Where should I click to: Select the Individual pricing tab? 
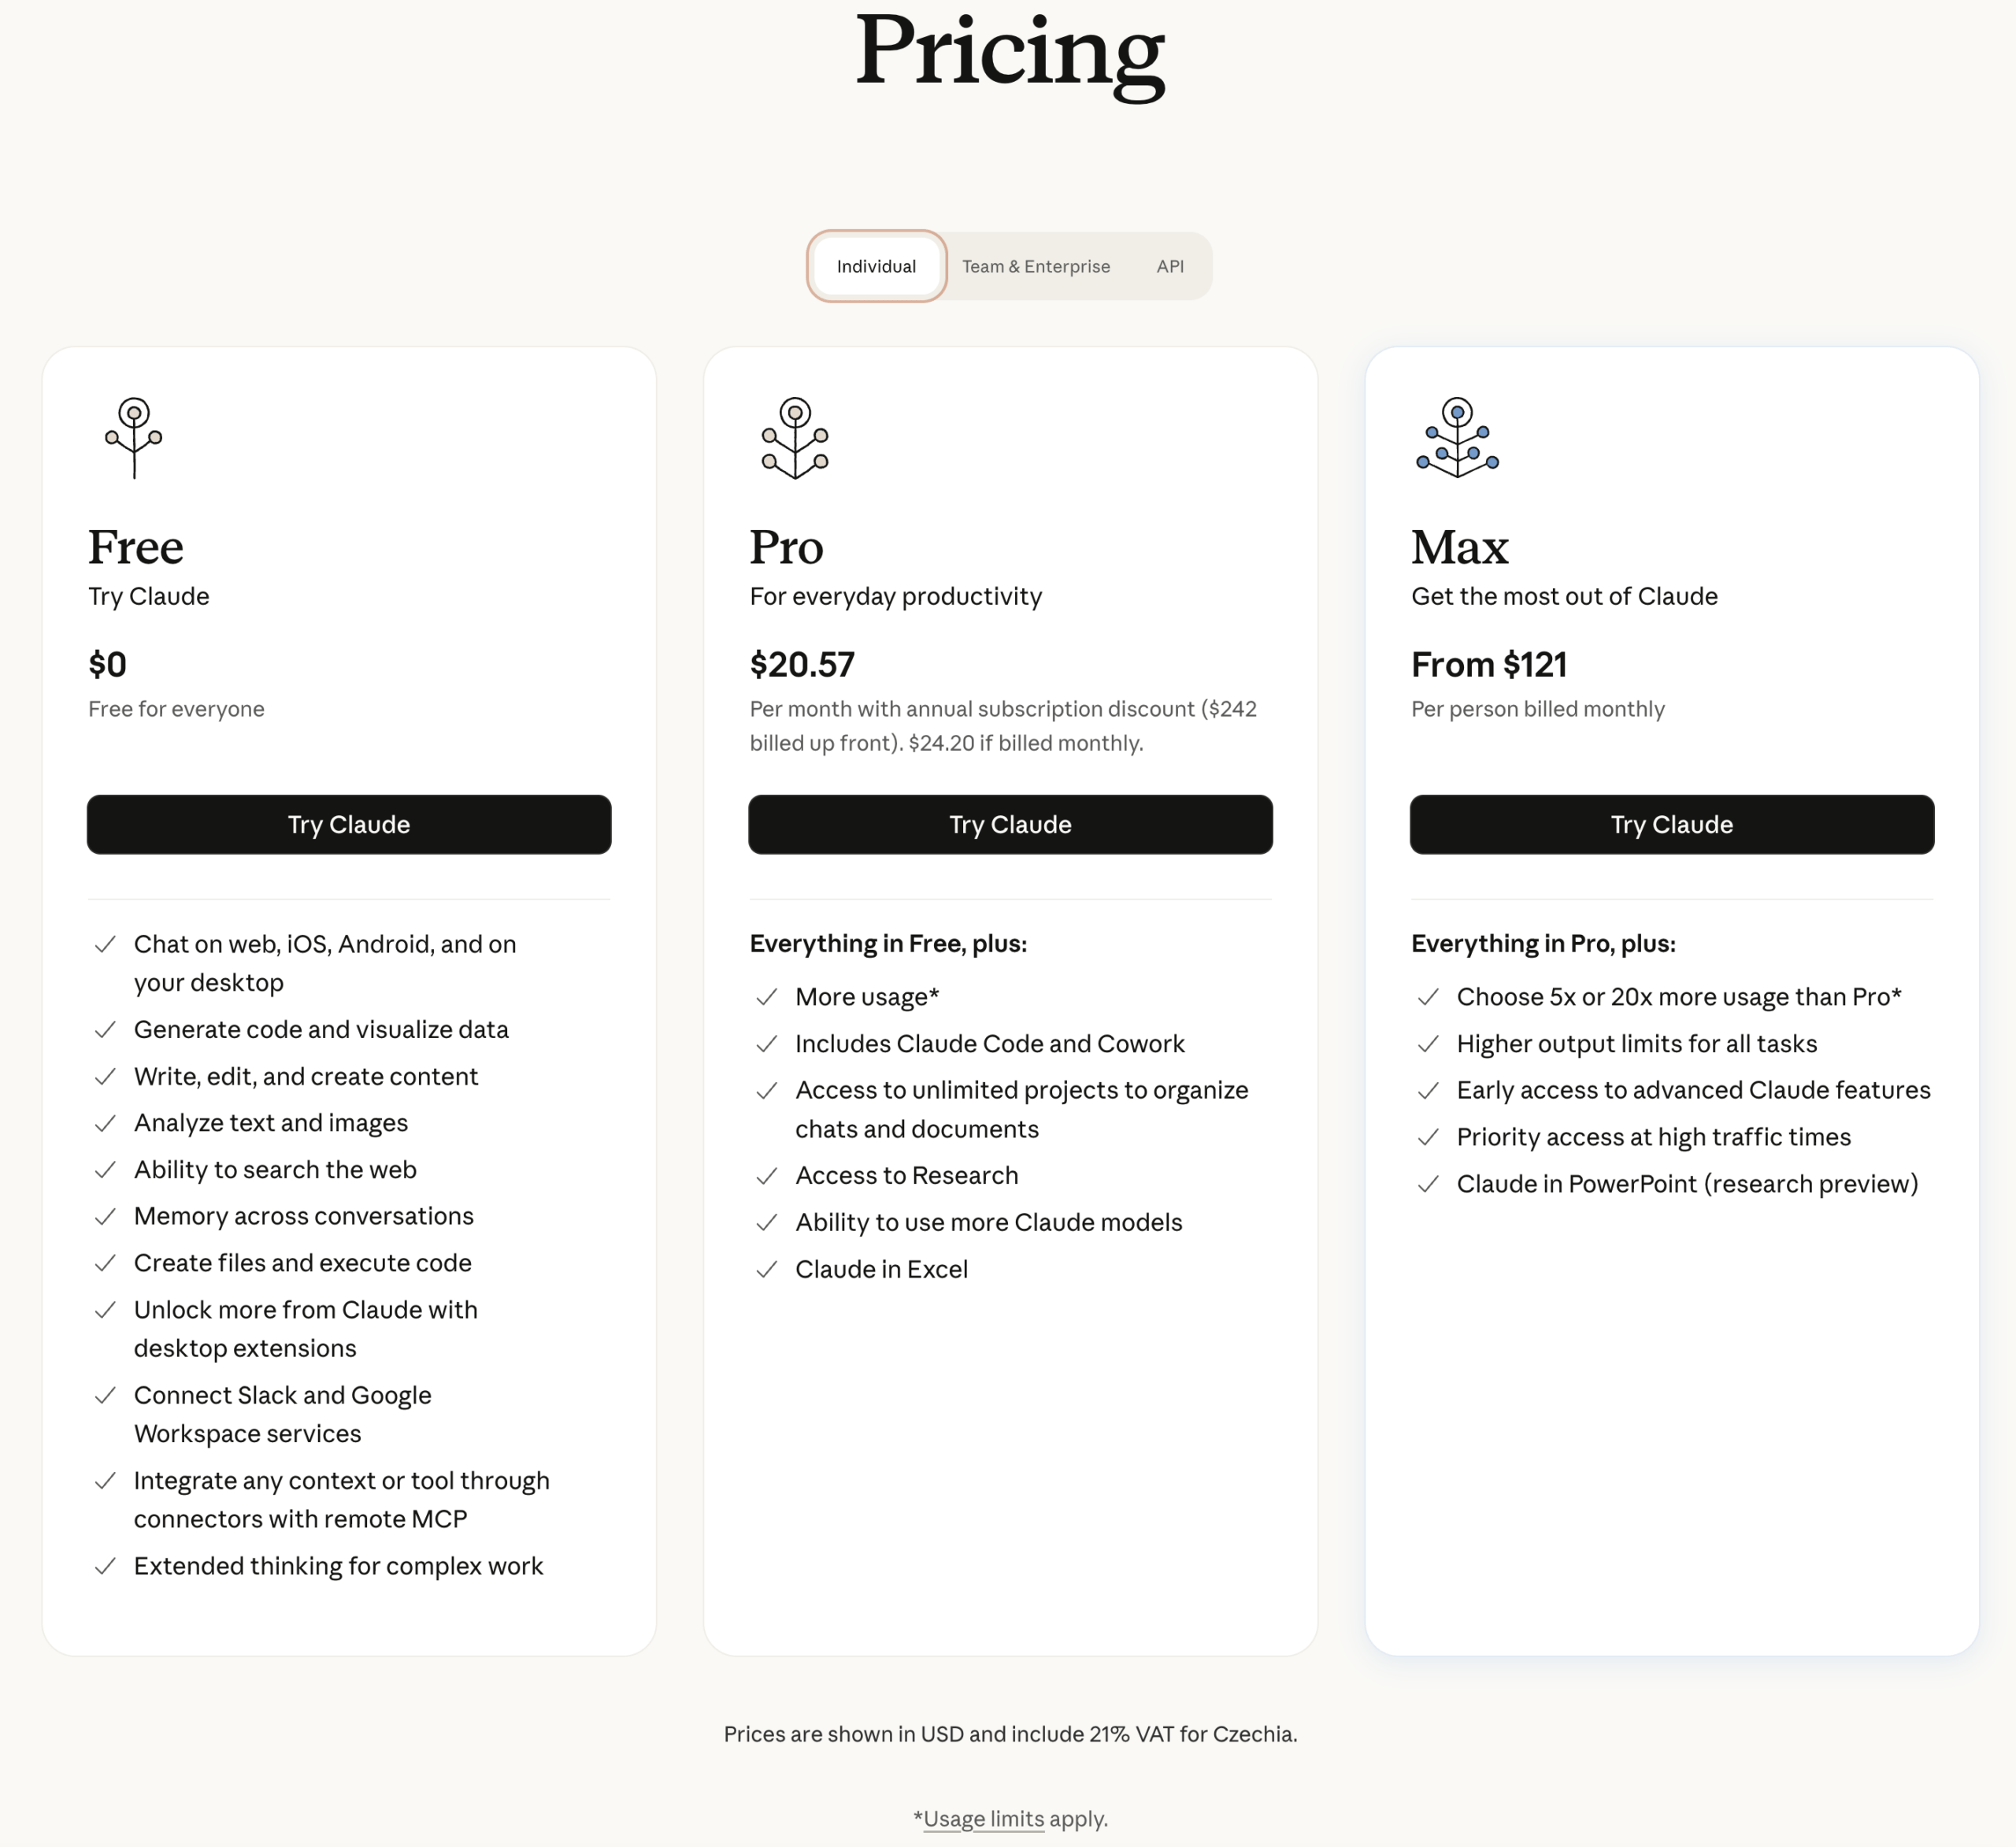tap(876, 266)
